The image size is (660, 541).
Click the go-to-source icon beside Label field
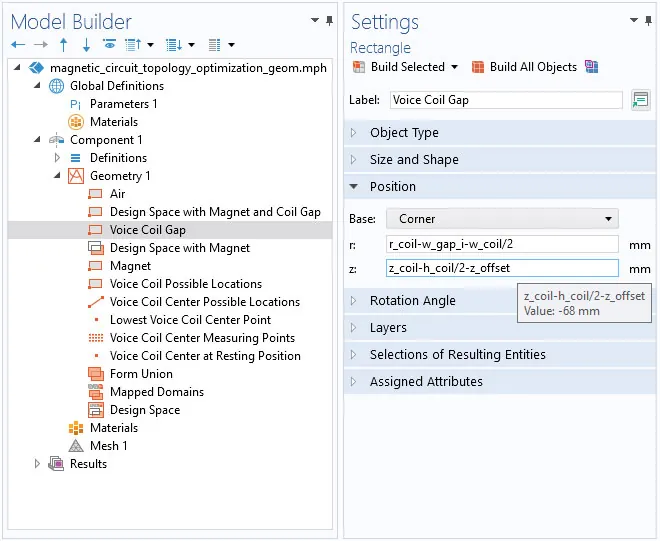[x=640, y=100]
